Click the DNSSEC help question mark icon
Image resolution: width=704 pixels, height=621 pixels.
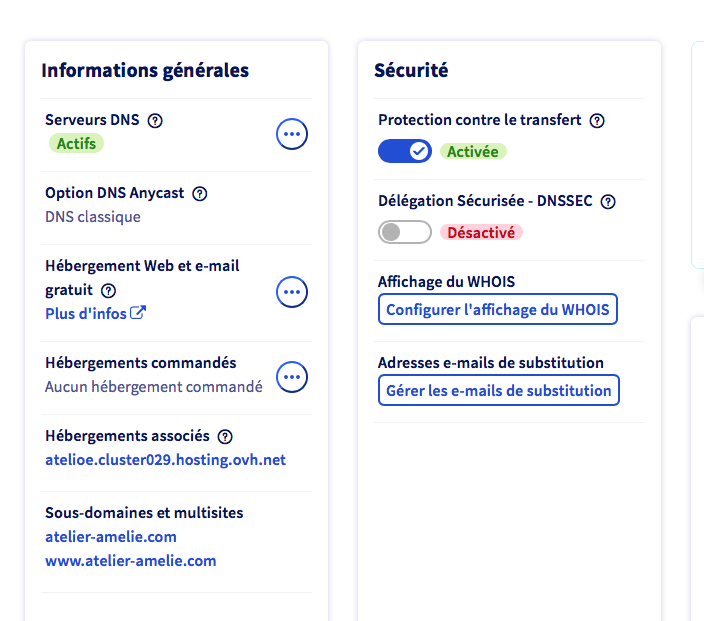[x=608, y=201]
